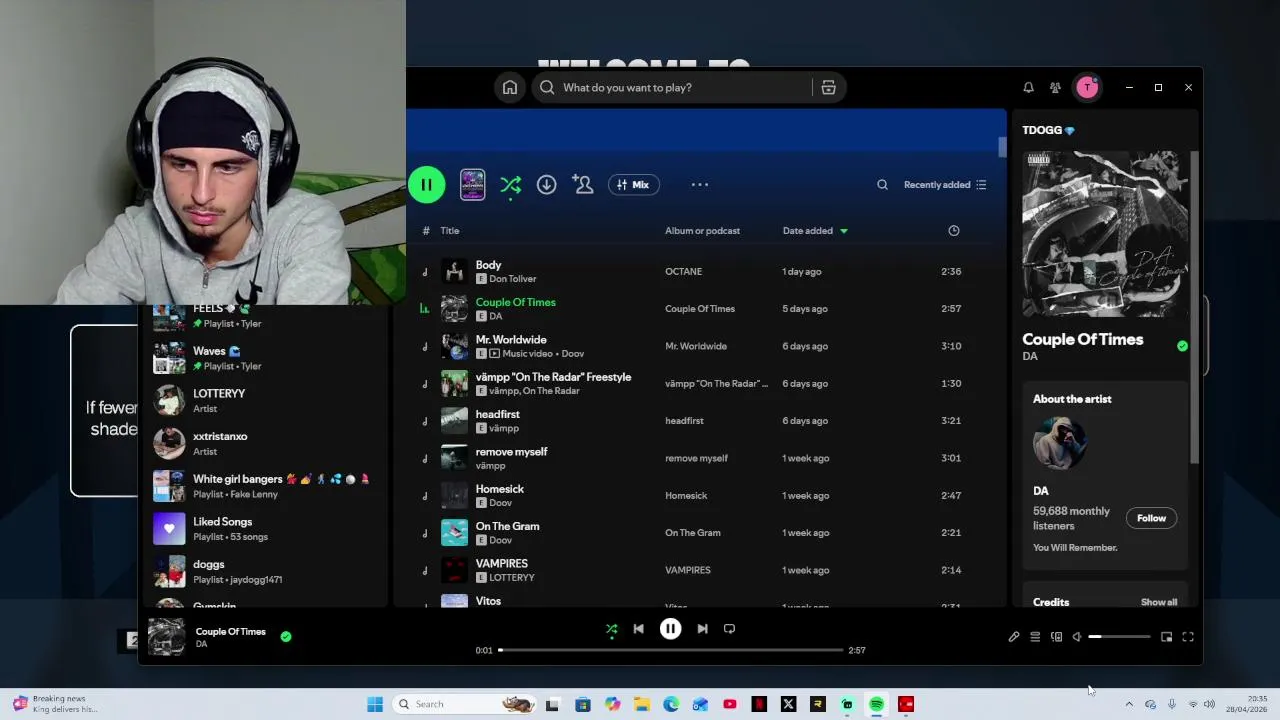Image resolution: width=1280 pixels, height=720 pixels.
Task: Click saved checkmark in Now Playing panel
Action: [x=1182, y=346]
